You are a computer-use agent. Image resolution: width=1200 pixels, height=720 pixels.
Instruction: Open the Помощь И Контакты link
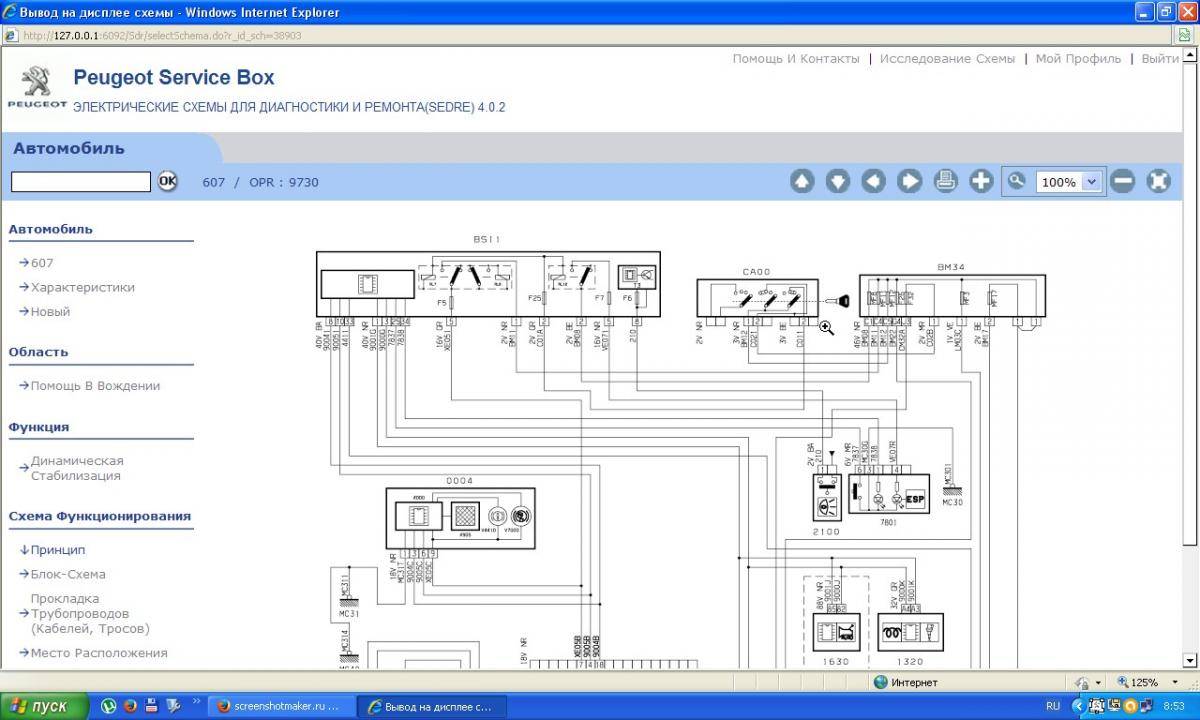point(795,59)
